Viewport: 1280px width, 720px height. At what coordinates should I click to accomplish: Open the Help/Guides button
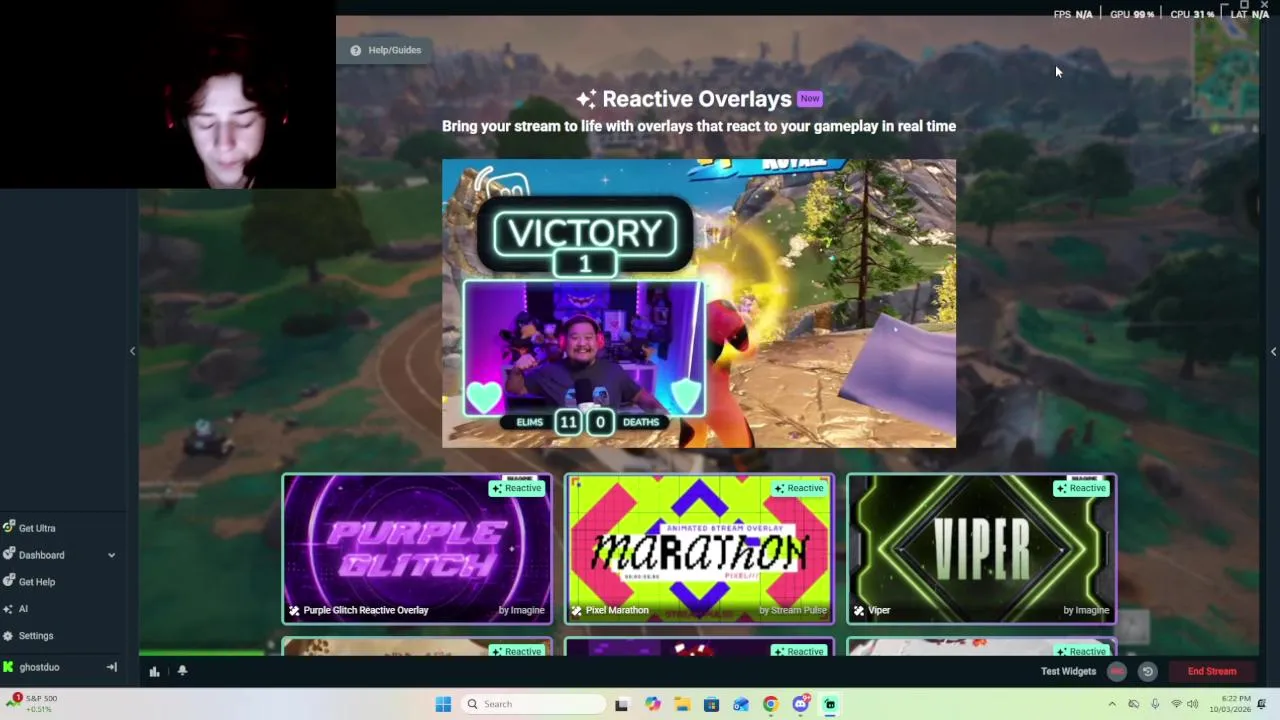[x=386, y=50]
